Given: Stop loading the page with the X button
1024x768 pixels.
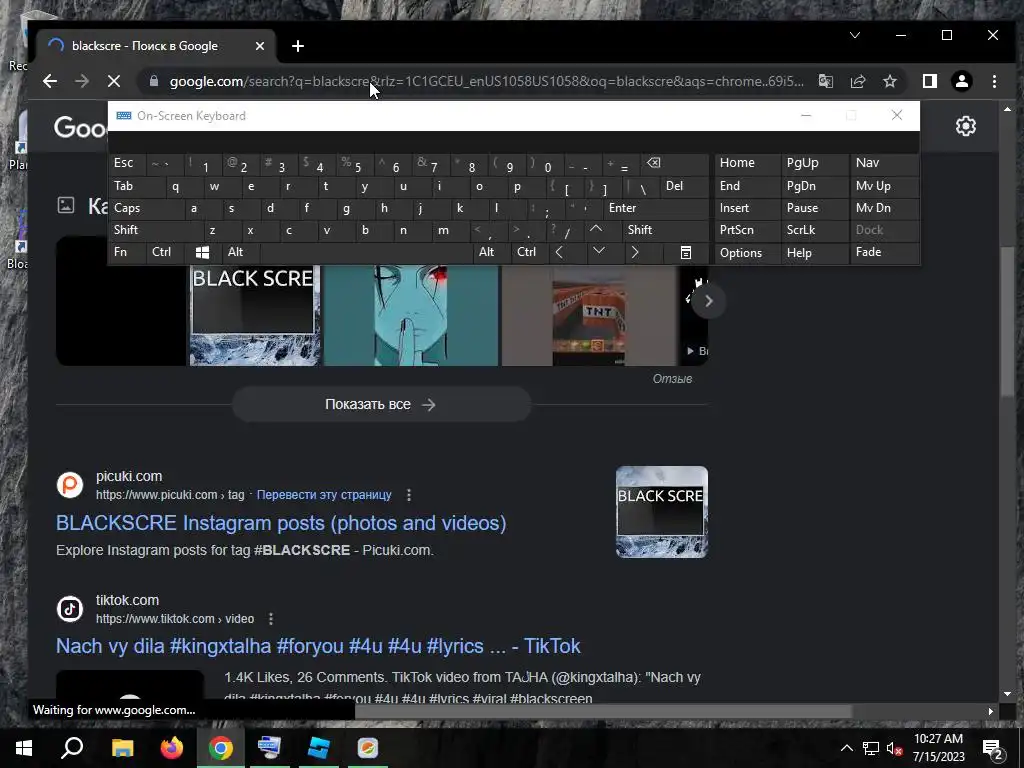Looking at the screenshot, I should pyautogui.click(x=114, y=81).
